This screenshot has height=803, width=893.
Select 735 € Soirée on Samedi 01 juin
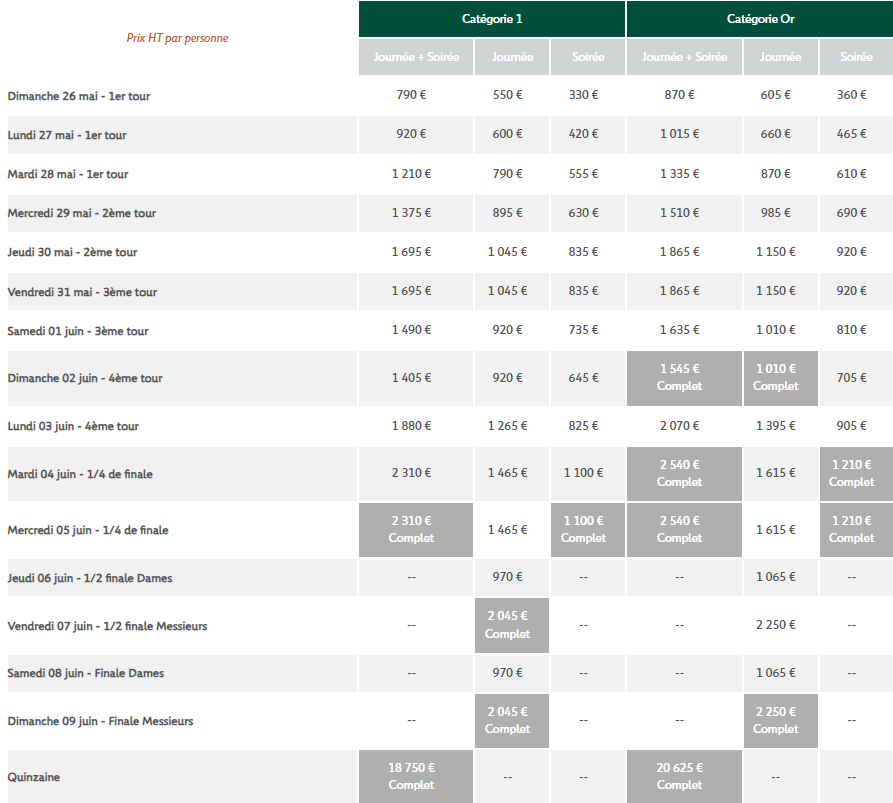pyautogui.click(x=583, y=331)
